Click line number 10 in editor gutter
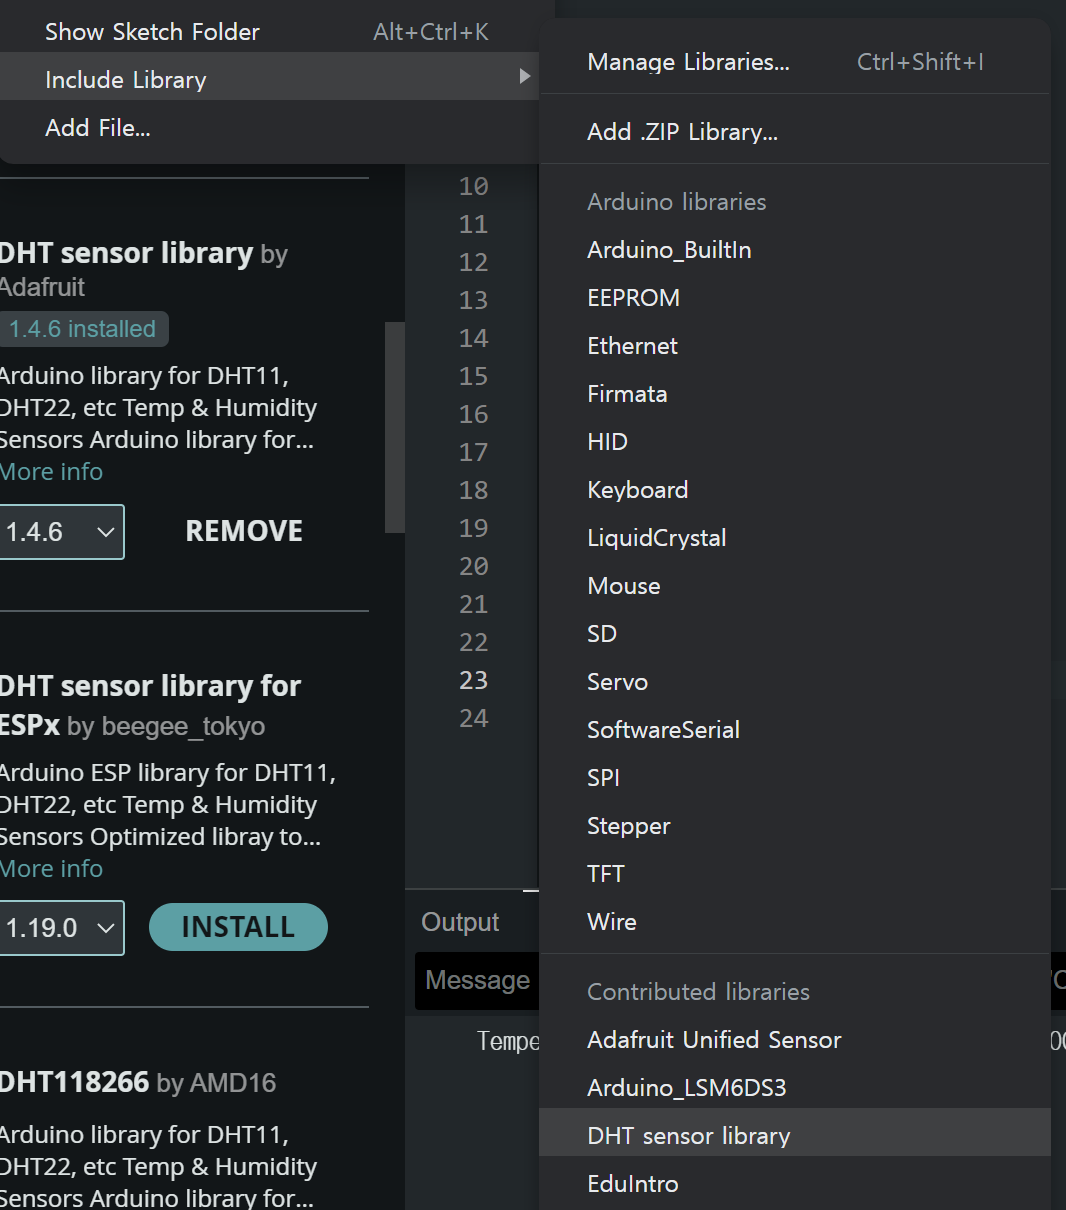This screenshot has width=1066, height=1210. [474, 186]
